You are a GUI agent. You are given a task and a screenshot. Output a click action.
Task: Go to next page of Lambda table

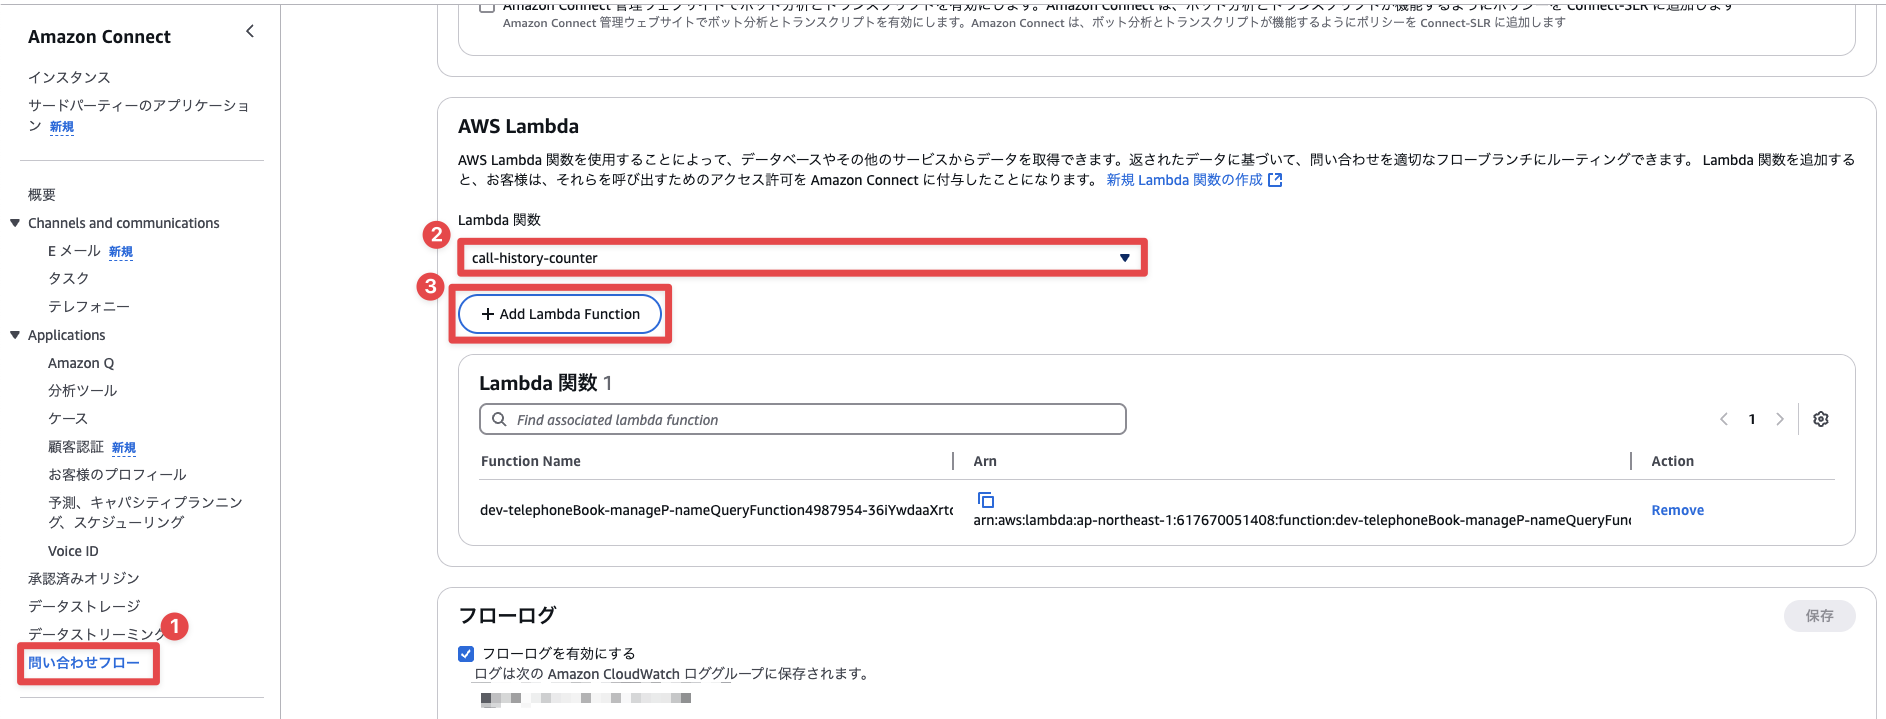(1780, 419)
